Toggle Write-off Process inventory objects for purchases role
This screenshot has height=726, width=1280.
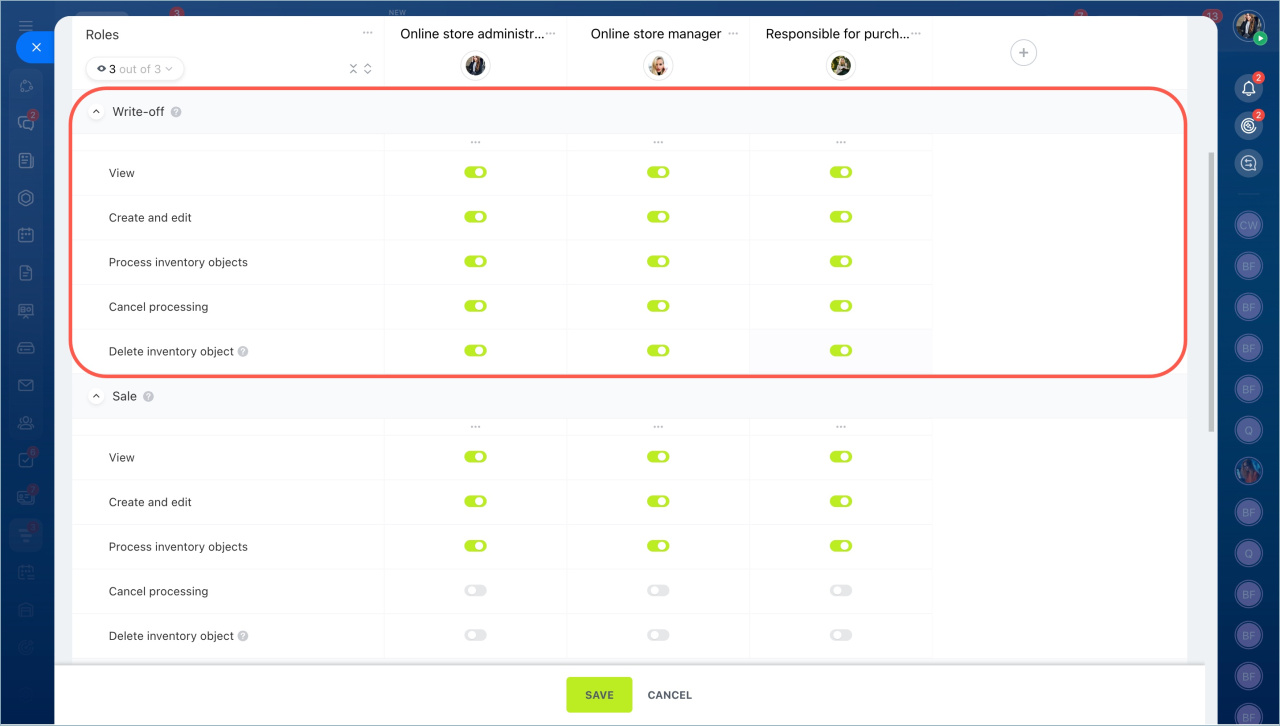click(x=841, y=262)
